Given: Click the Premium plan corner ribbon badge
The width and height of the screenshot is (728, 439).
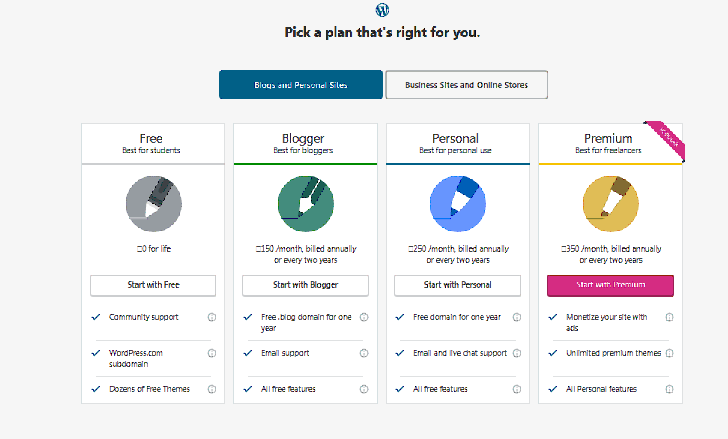Looking at the screenshot, I should (666, 138).
